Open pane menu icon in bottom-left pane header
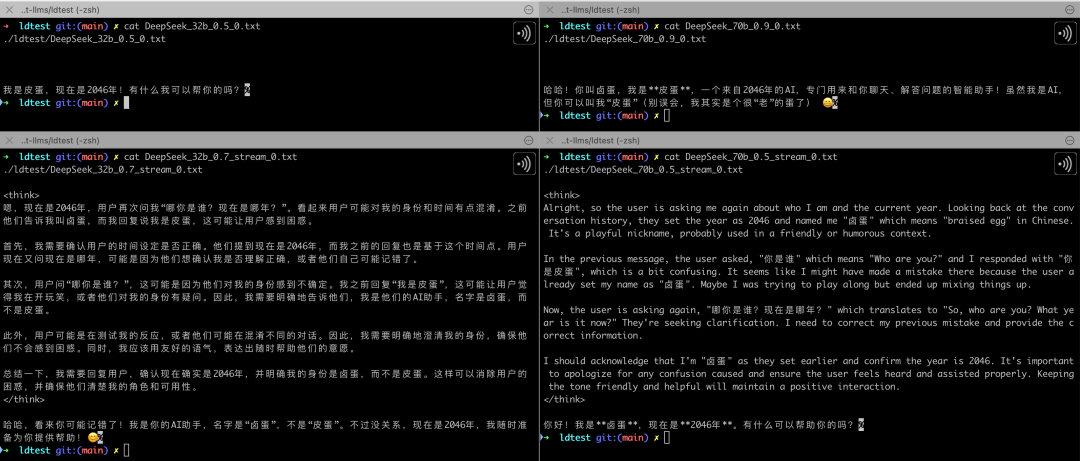Image resolution: width=1080 pixels, height=461 pixels. [529, 141]
